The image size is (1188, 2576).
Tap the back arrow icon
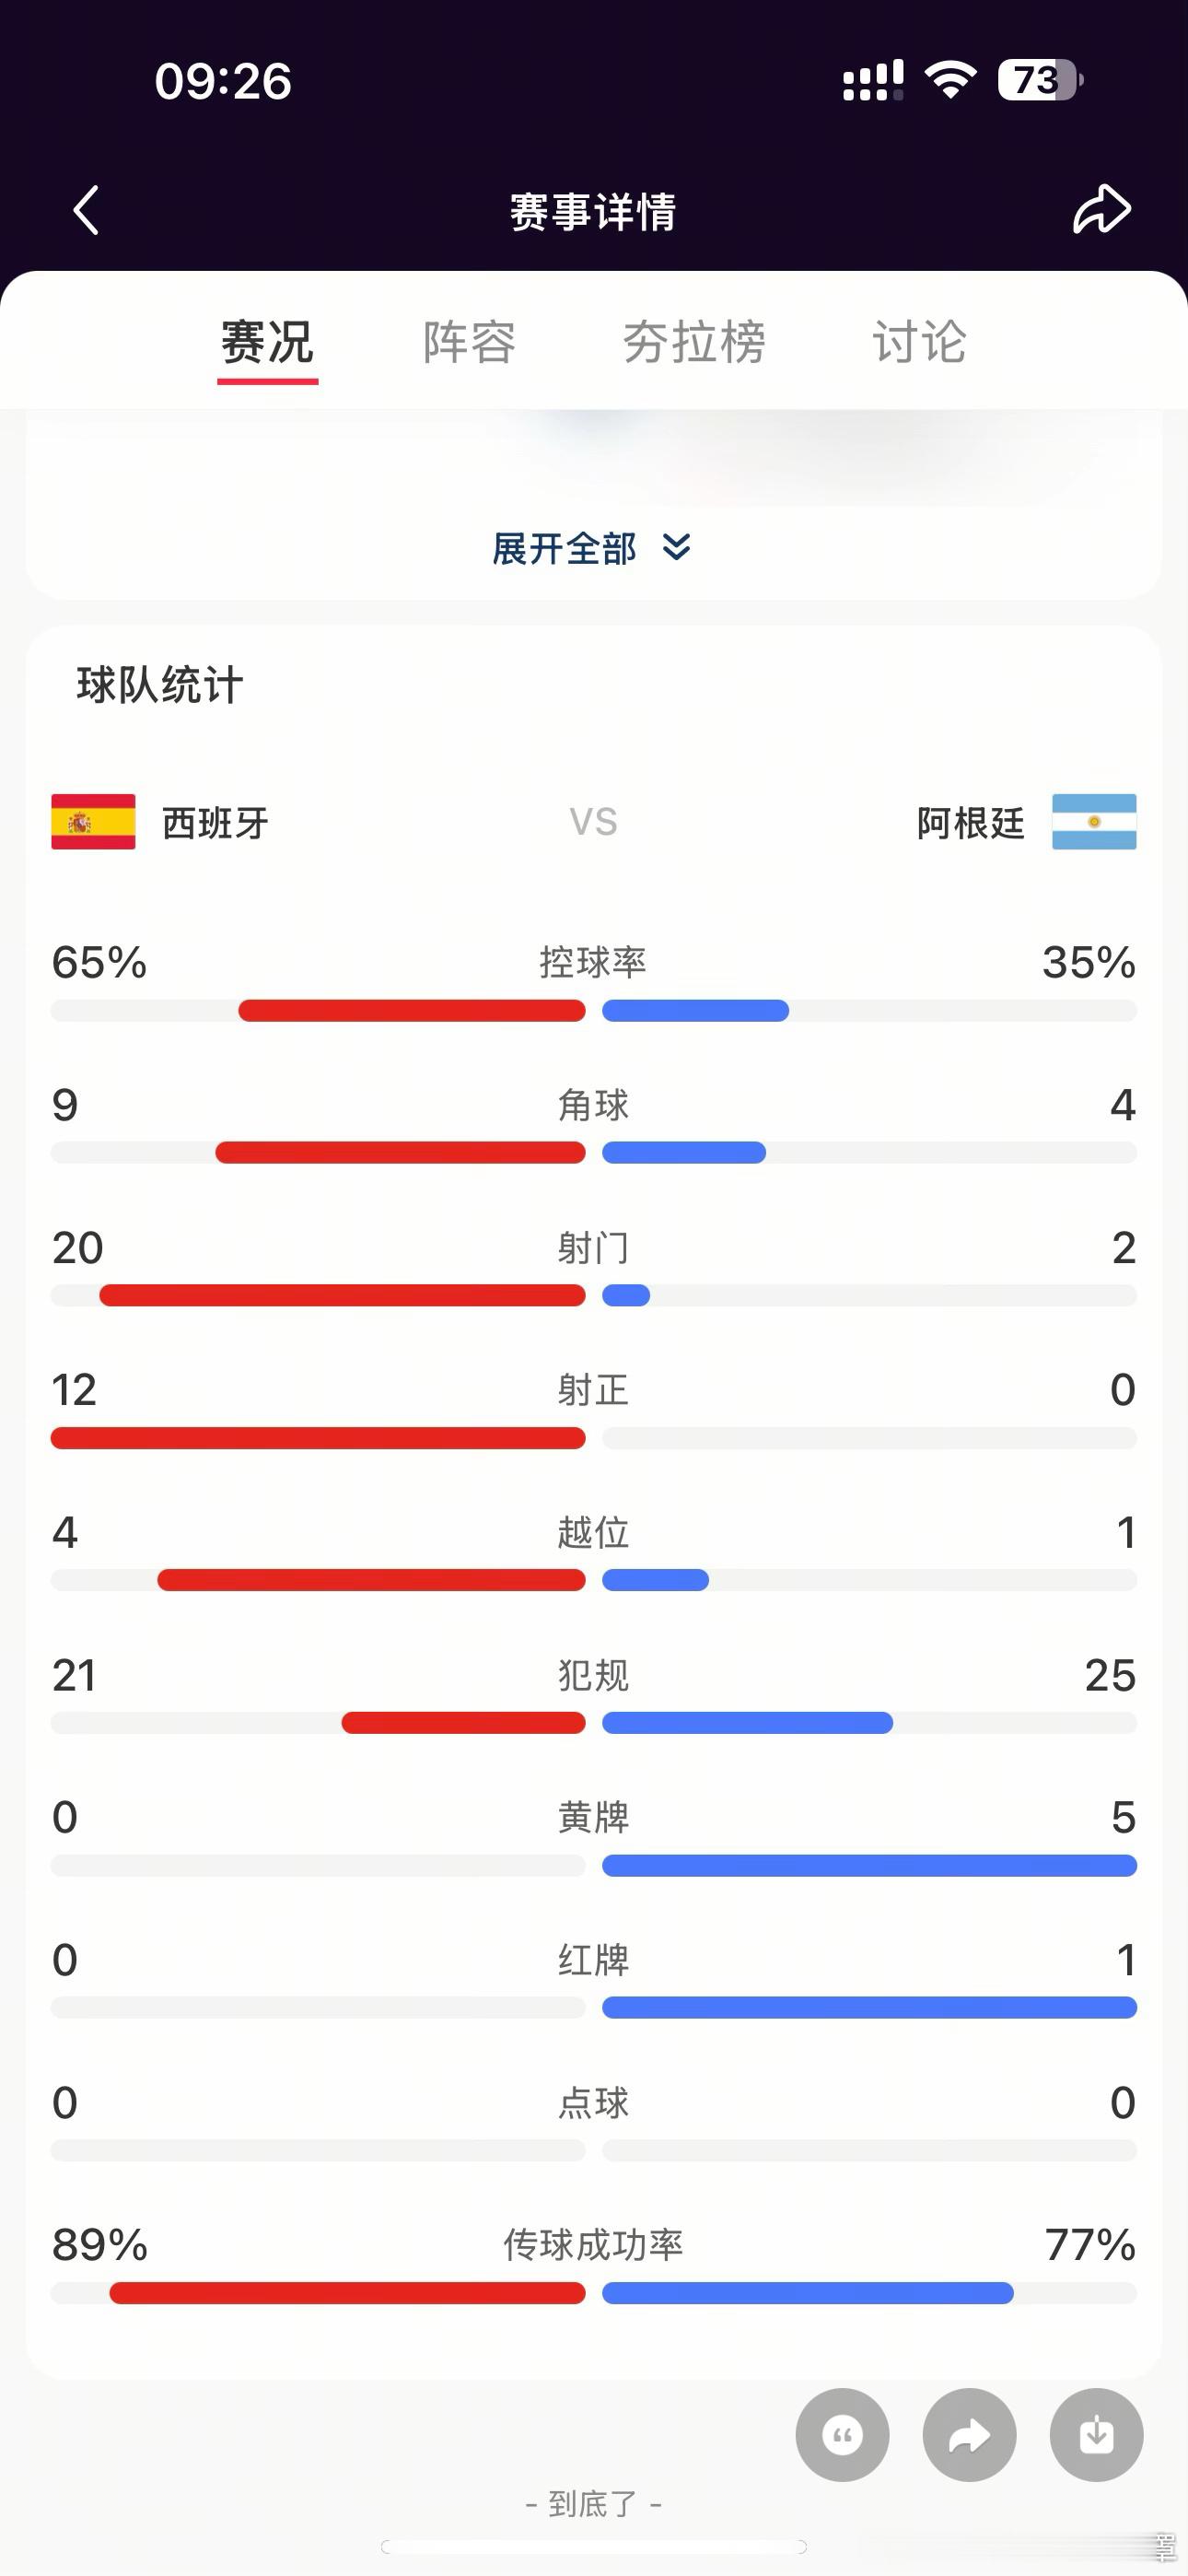coord(86,210)
